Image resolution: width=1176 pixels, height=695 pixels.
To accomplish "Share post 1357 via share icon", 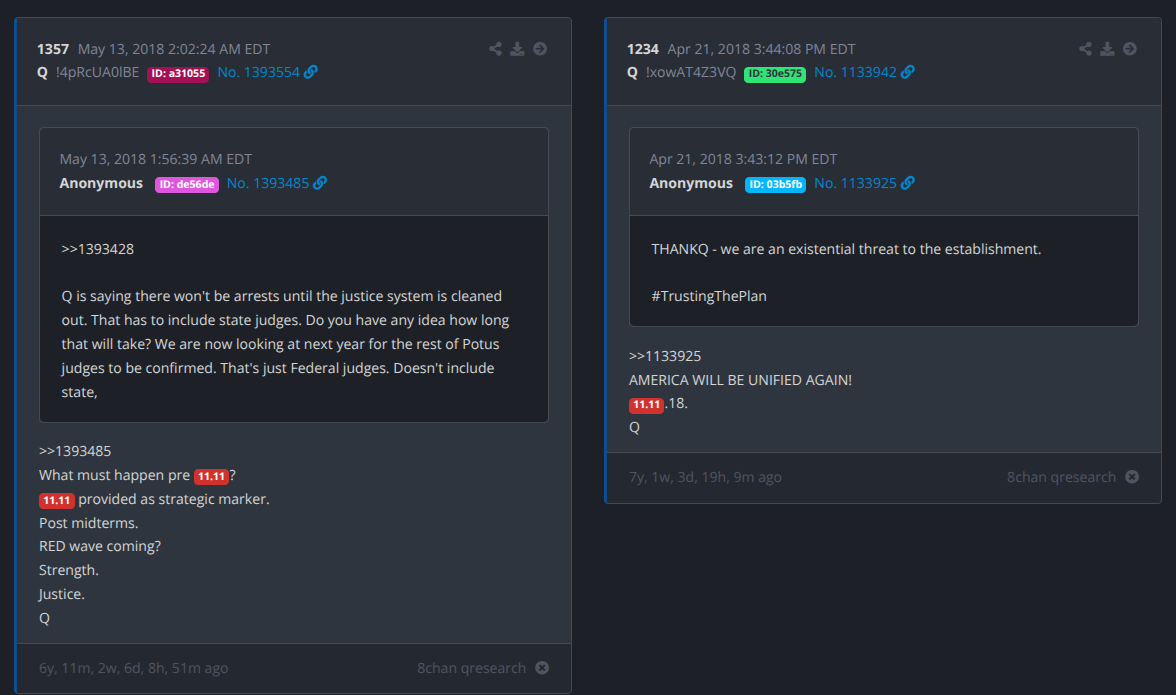I will 495,49.
